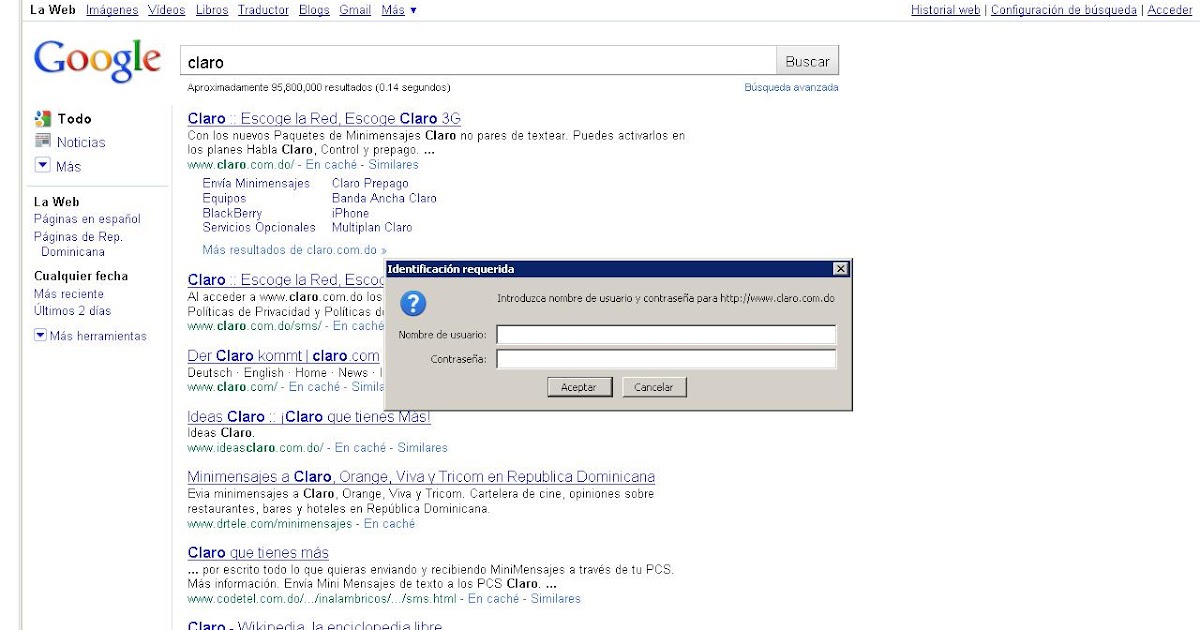Click Similares for codetel.com.do result
The width and height of the screenshot is (1200, 630).
point(555,599)
